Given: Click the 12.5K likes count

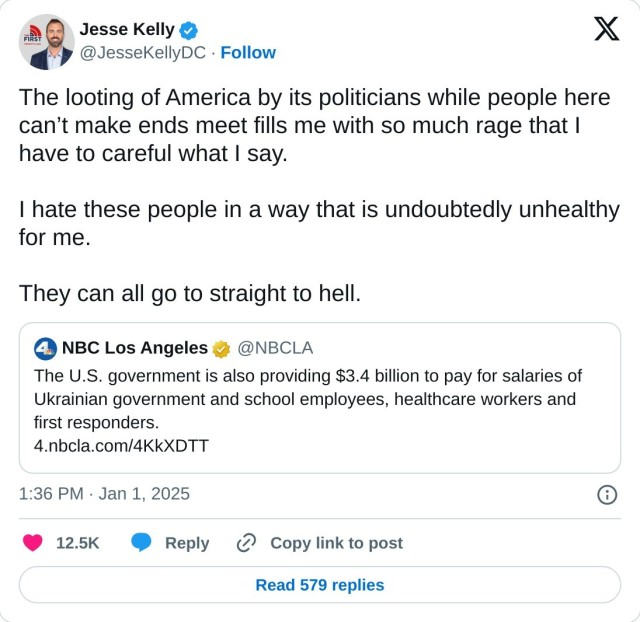Looking at the screenshot, I should pyautogui.click(x=77, y=543).
